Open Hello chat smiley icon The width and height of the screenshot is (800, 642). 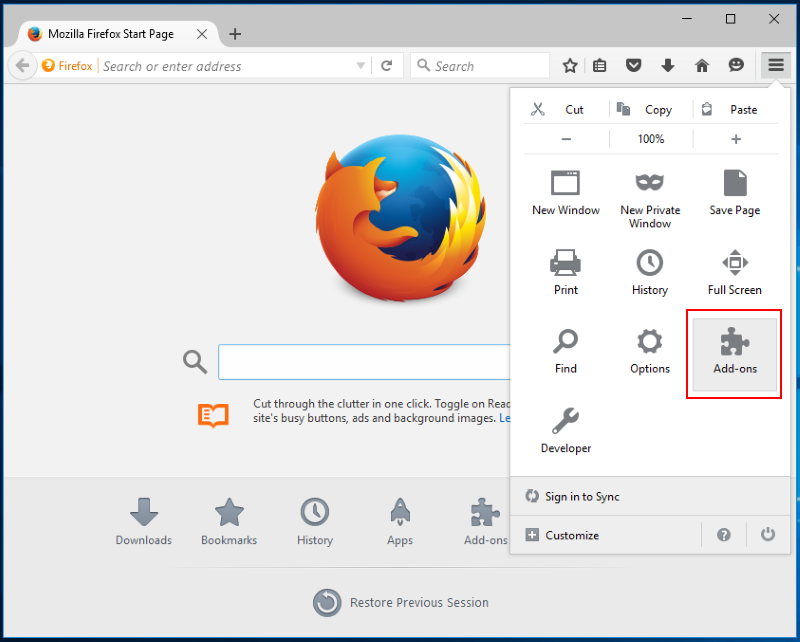[x=736, y=65]
